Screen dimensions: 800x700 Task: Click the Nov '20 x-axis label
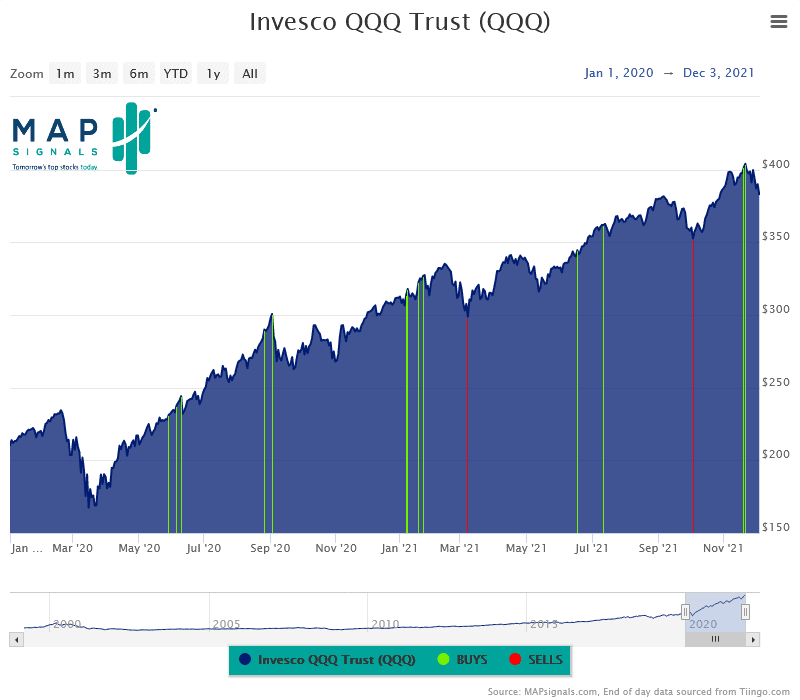pos(336,548)
